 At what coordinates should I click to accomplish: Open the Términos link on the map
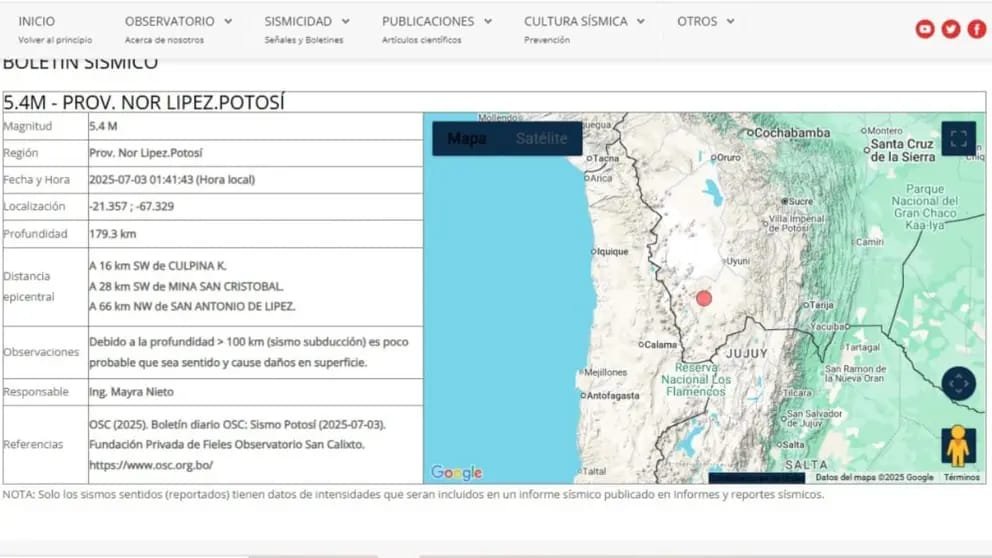coord(961,478)
